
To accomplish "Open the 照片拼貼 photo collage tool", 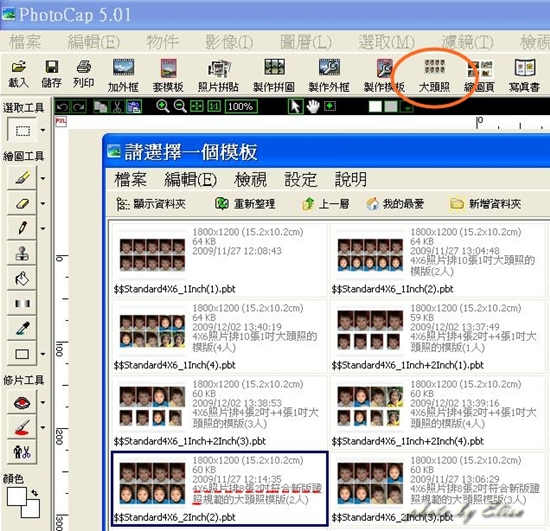I will (x=218, y=75).
